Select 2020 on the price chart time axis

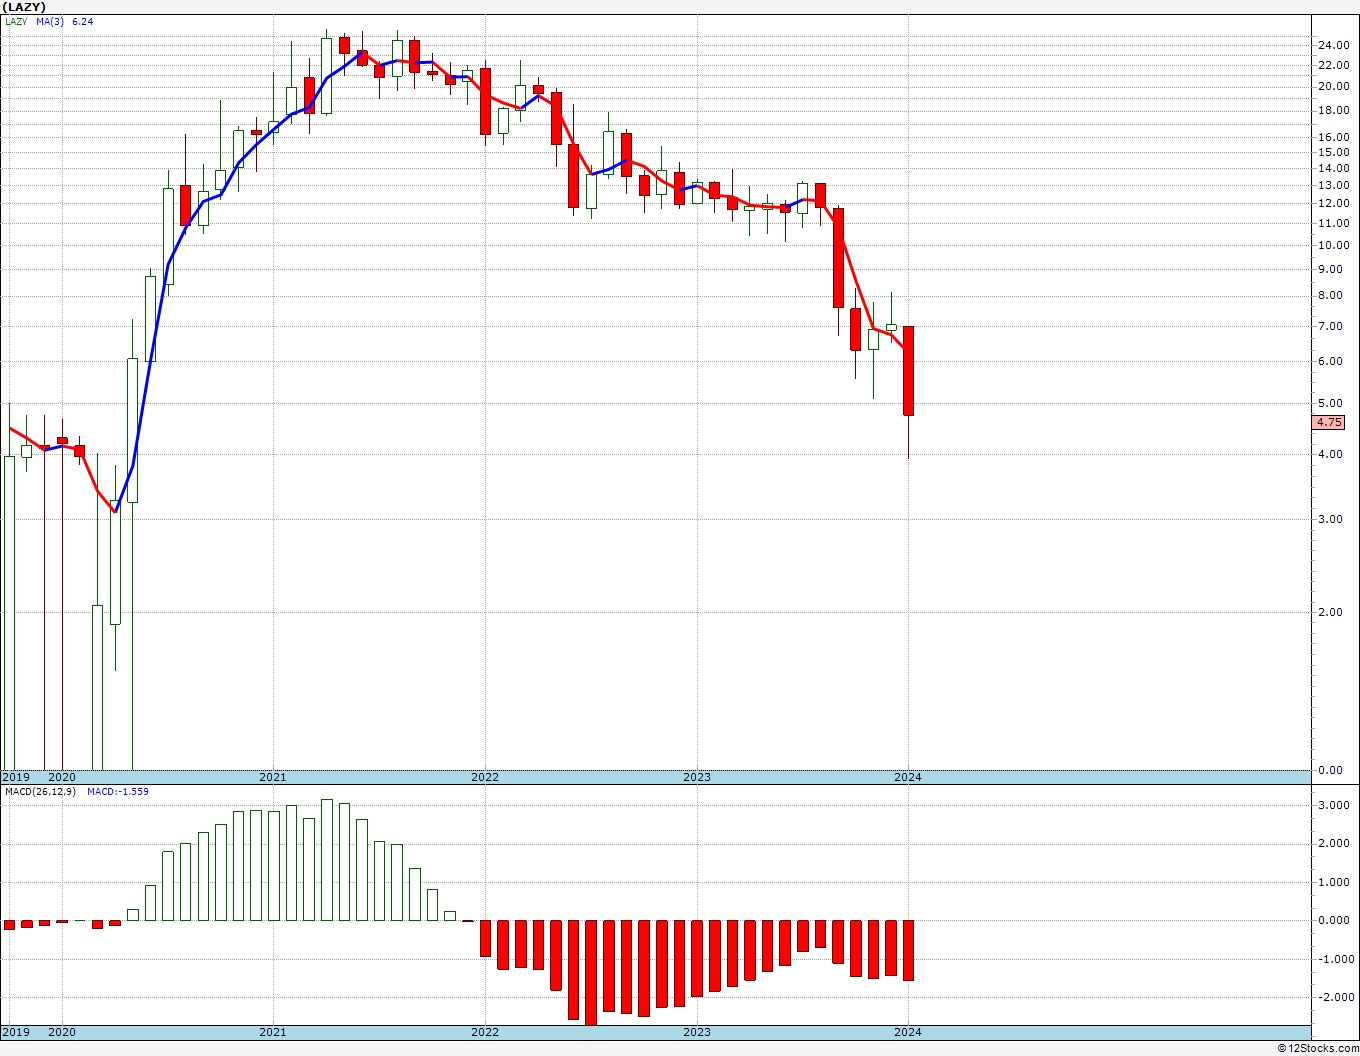pyautogui.click(x=62, y=777)
